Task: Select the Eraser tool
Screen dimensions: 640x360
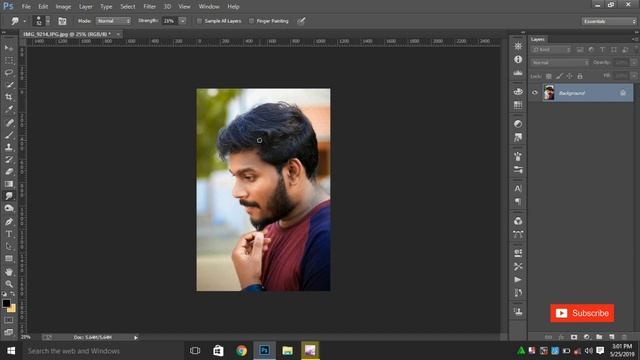Action: [x=9, y=171]
